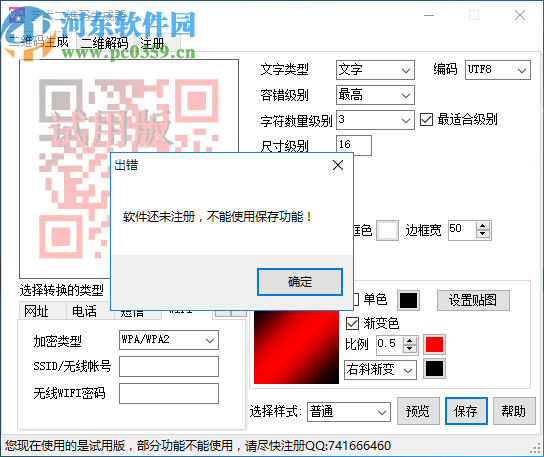This screenshot has height=457, width=544.
Task: Click the 边框宽 value field
Action: coord(462,229)
